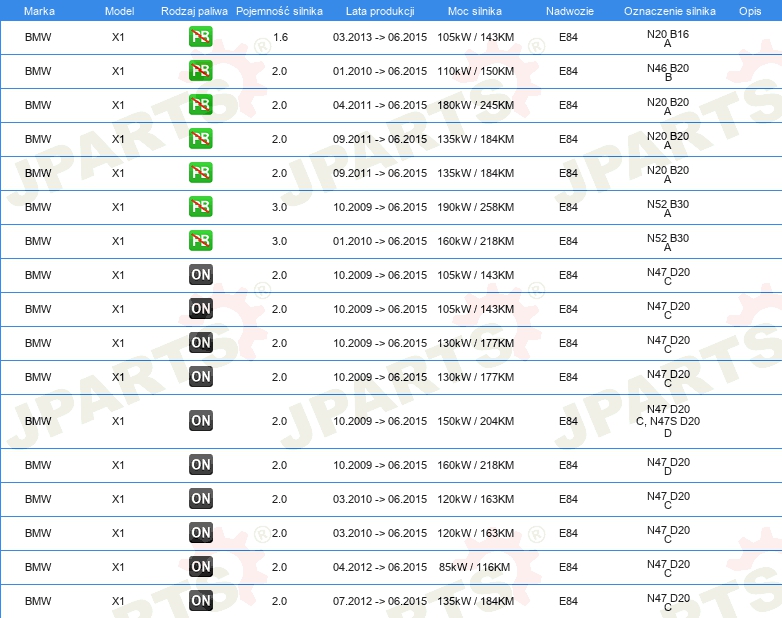This screenshot has height=618, width=782.
Task: Click the Opis column header
Action: click(750, 11)
